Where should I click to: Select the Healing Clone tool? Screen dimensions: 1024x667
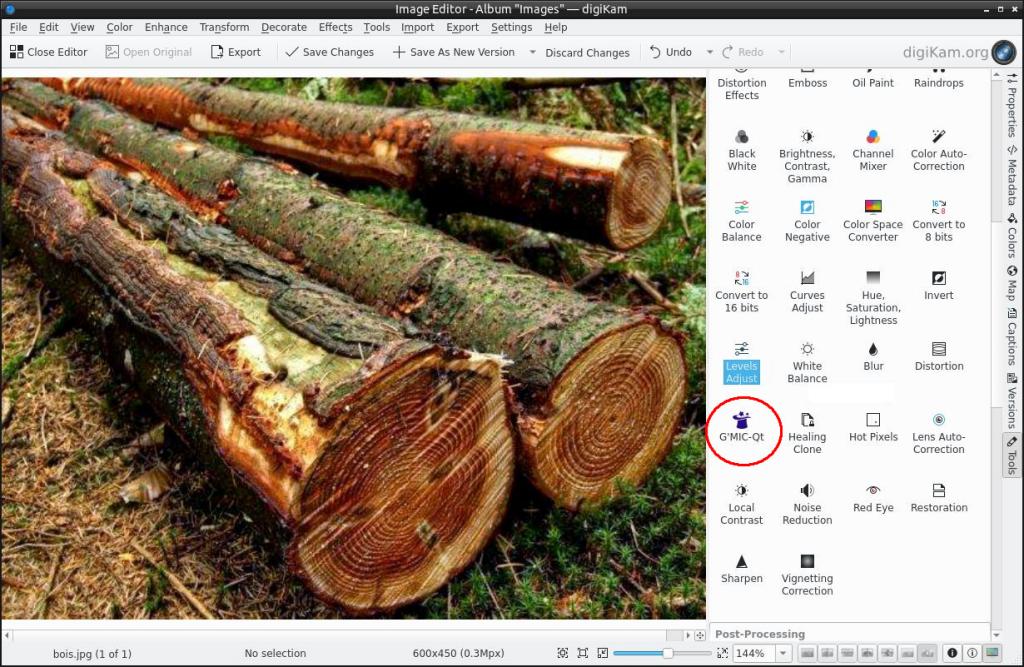pos(807,432)
